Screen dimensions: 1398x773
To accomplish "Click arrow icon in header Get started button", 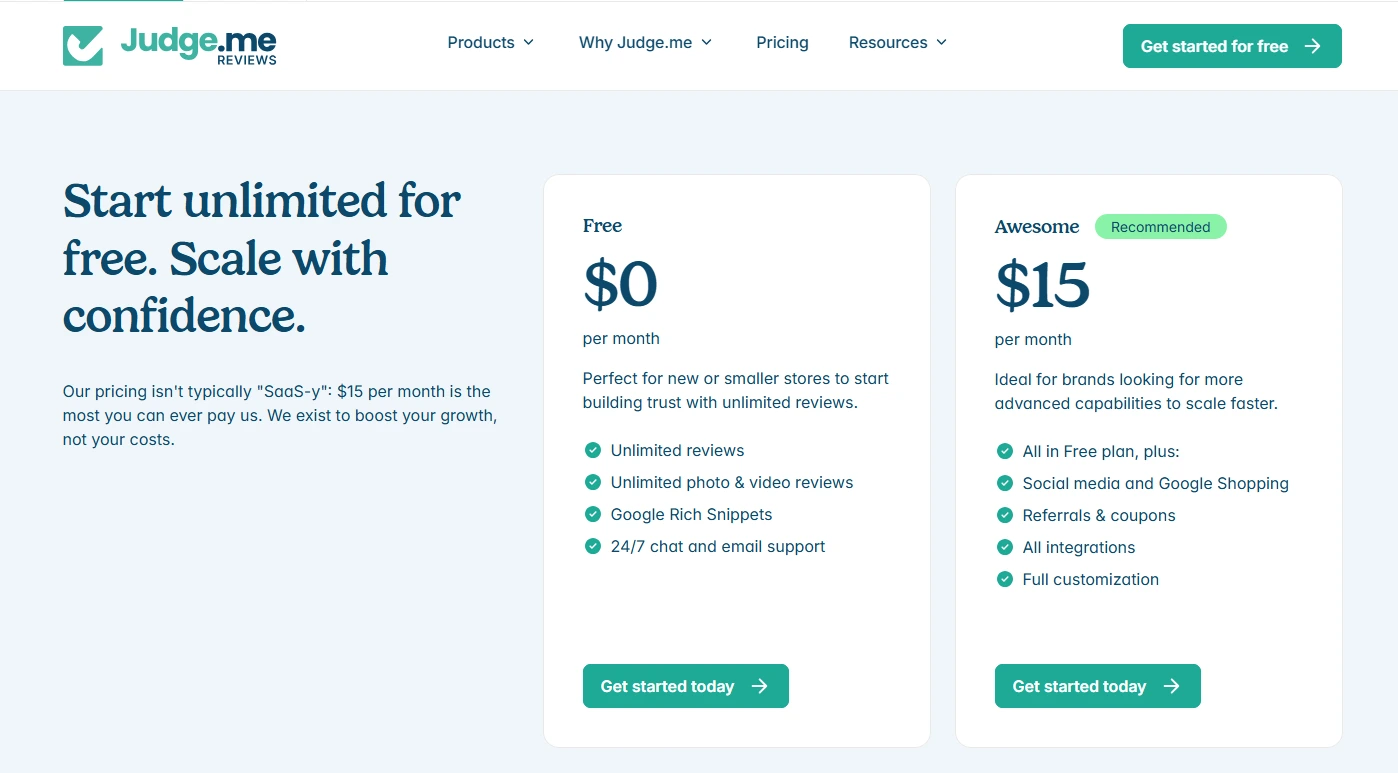I will coord(1313,46).
